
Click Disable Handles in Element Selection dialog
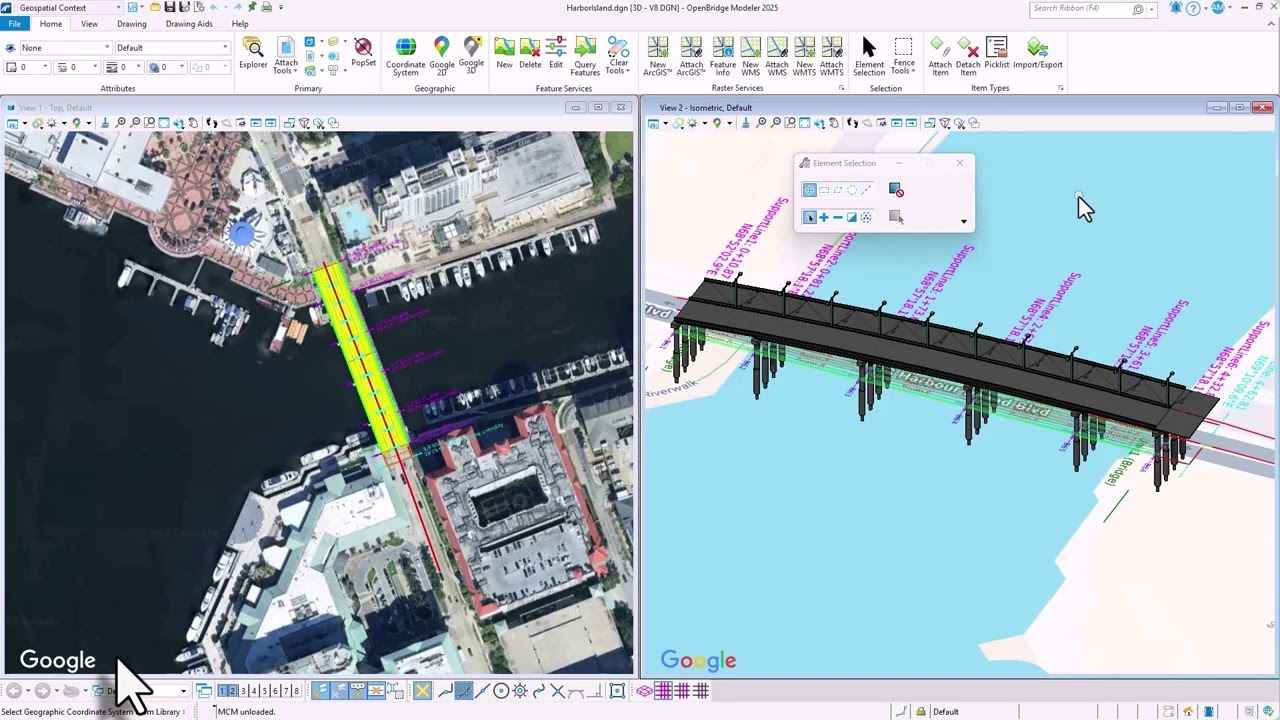click(x=896, y=190)
